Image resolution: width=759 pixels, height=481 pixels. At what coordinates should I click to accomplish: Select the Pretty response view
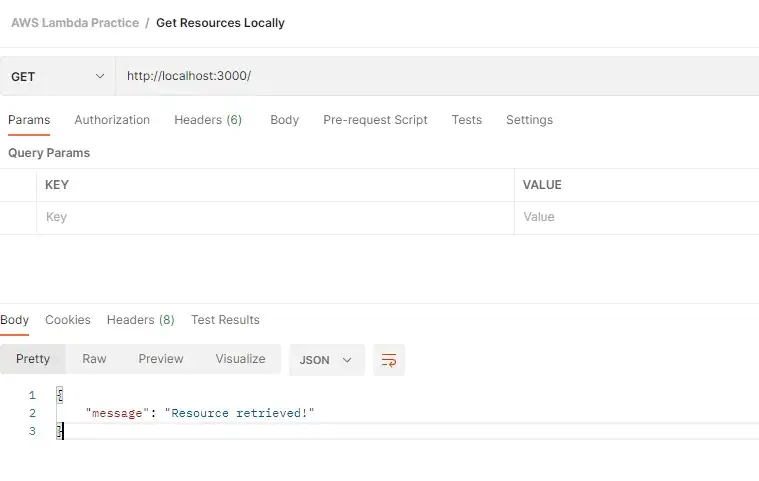[33, 359]
